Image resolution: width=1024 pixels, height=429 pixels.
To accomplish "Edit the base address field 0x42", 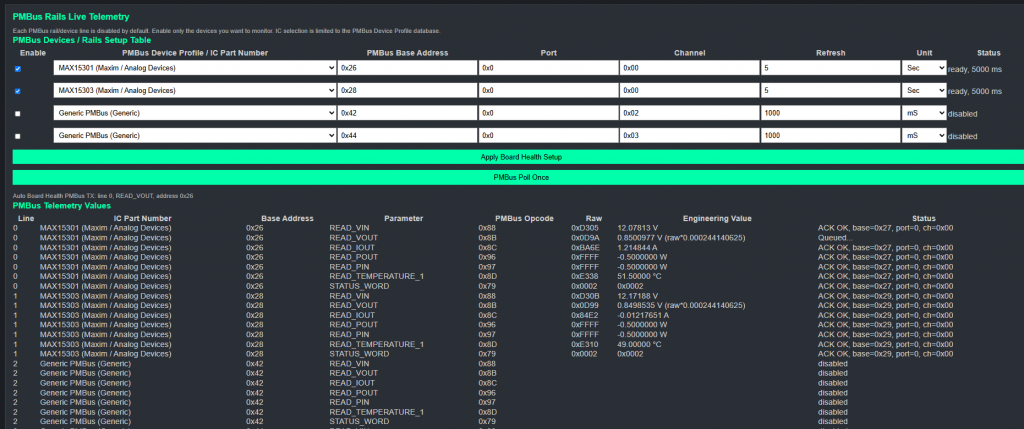I will coord(408,113).
